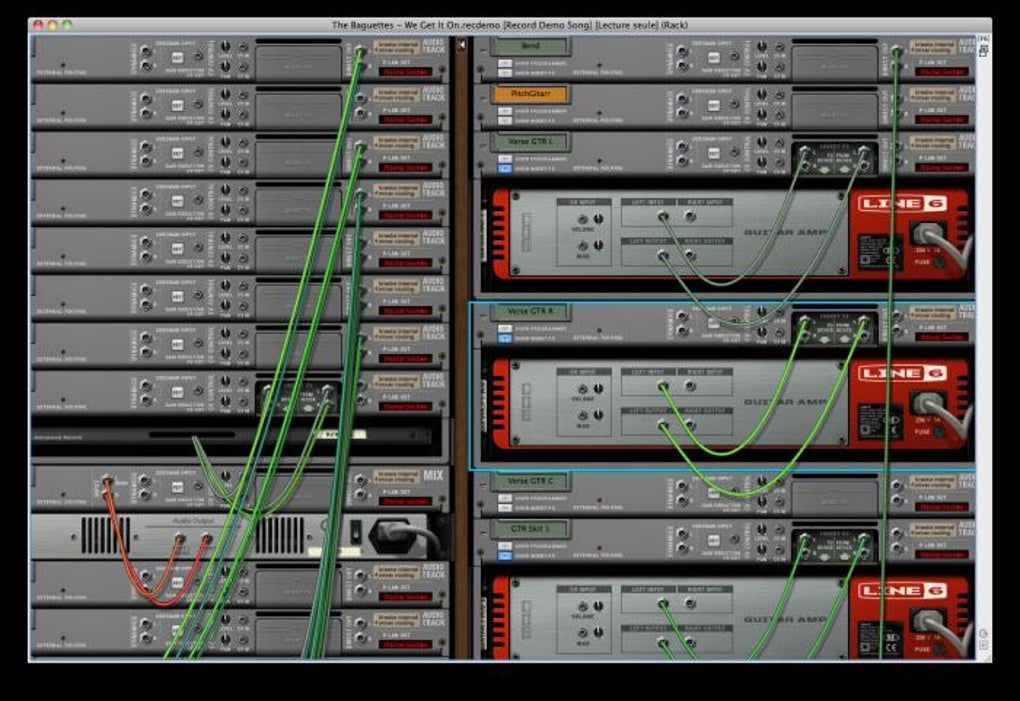Viewport: 1020px width, 701px height.
Task: Click the Fuse on the Verse GTR R Line 6 amp
Action: [x=939, y=432]
